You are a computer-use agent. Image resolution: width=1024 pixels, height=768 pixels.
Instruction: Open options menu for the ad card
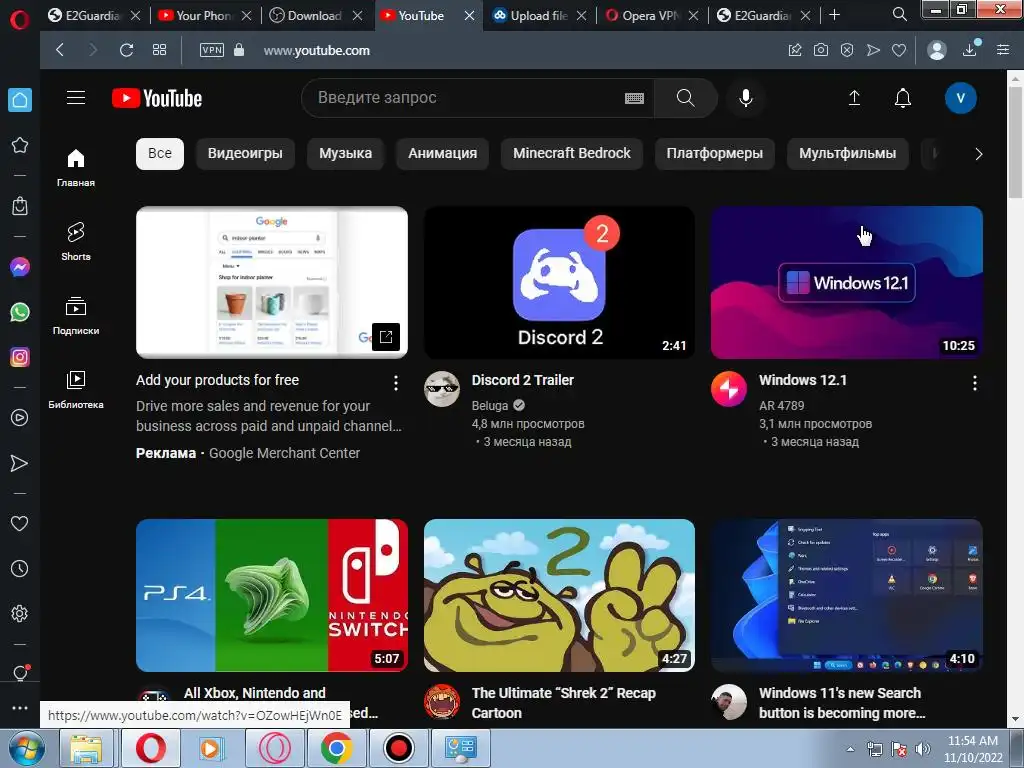(396, 383)
